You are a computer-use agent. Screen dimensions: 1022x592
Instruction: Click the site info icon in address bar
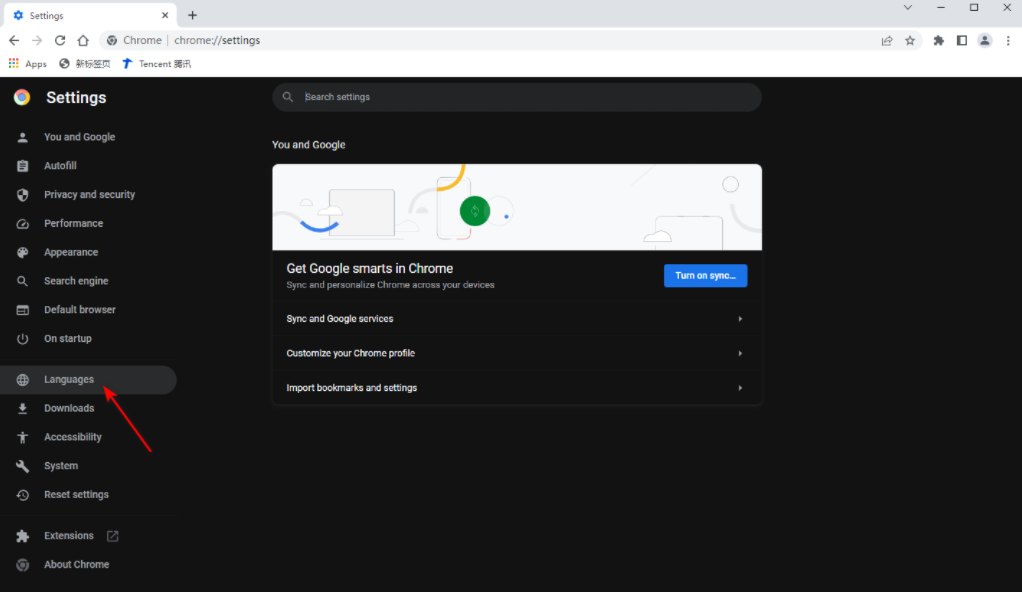click(x=112, y=40)
